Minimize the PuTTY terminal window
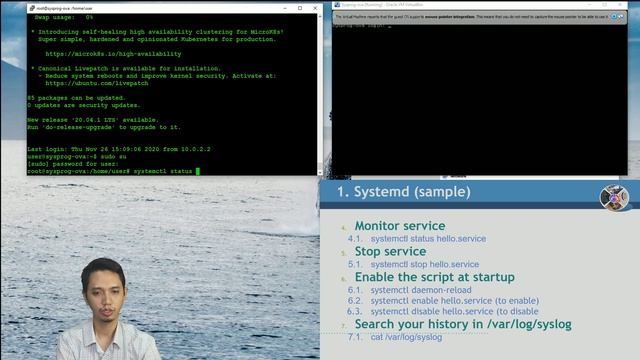 pos(285,8)
